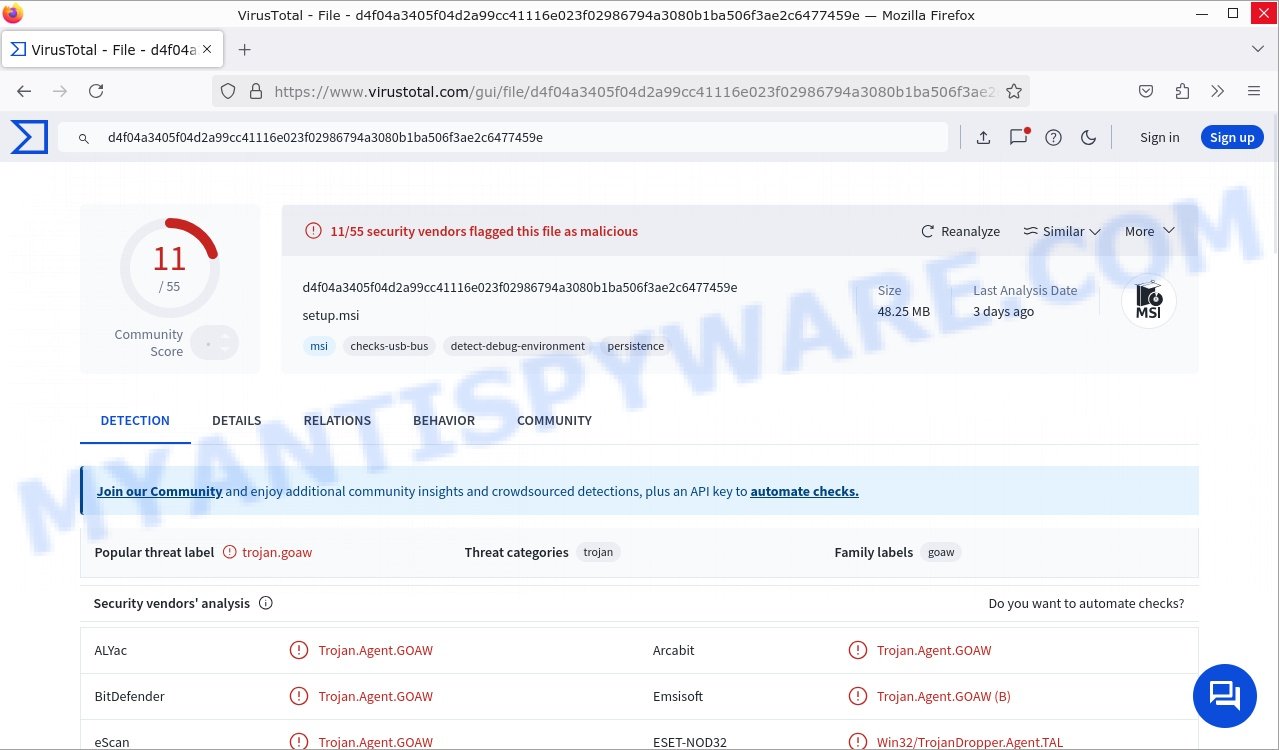
Task: Click the checks-usb-bus tag
Action: coord(389,346)
